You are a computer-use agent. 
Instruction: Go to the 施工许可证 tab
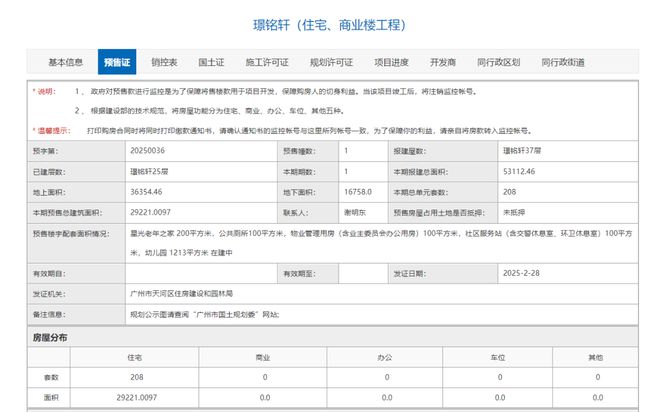coord(267,62)
